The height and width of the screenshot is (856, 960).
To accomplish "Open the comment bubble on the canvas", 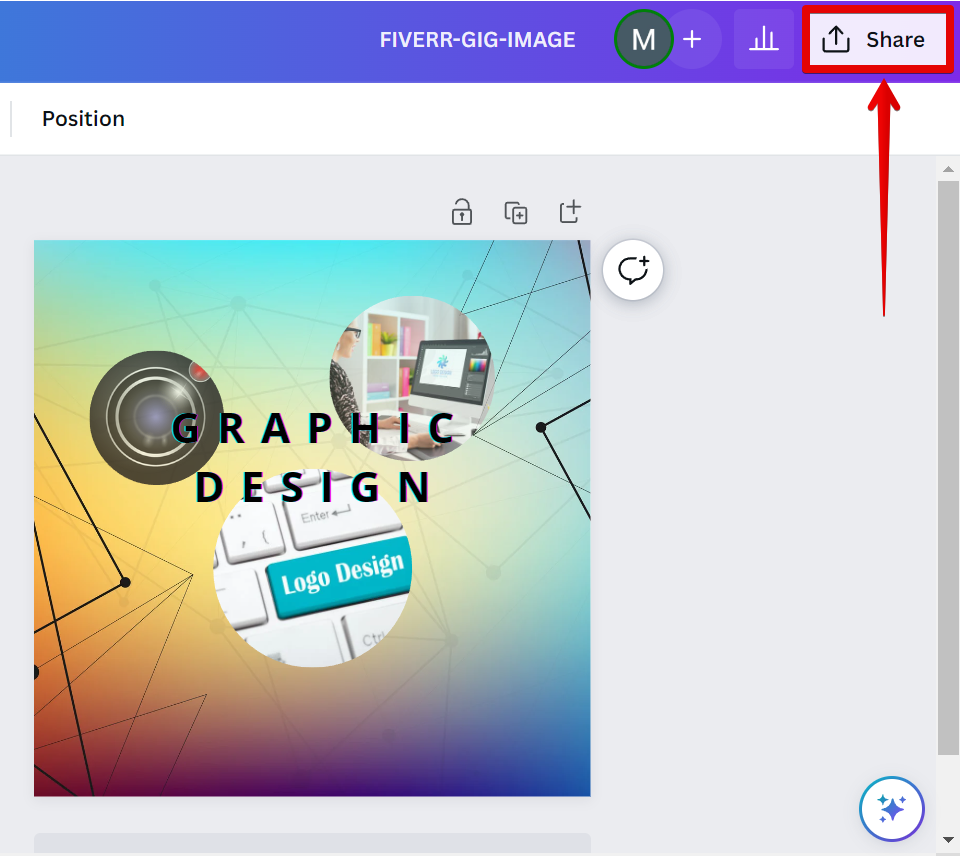I will 632,270.
